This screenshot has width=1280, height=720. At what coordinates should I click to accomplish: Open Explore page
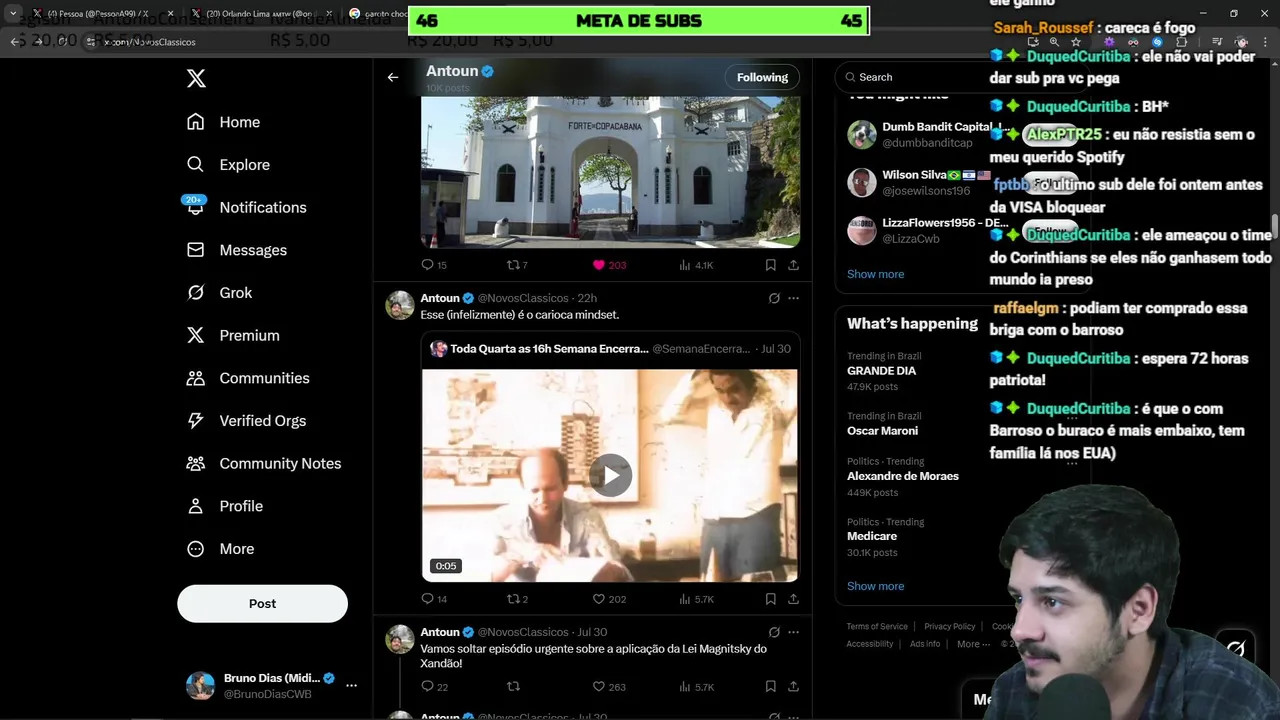pos(229,165)
